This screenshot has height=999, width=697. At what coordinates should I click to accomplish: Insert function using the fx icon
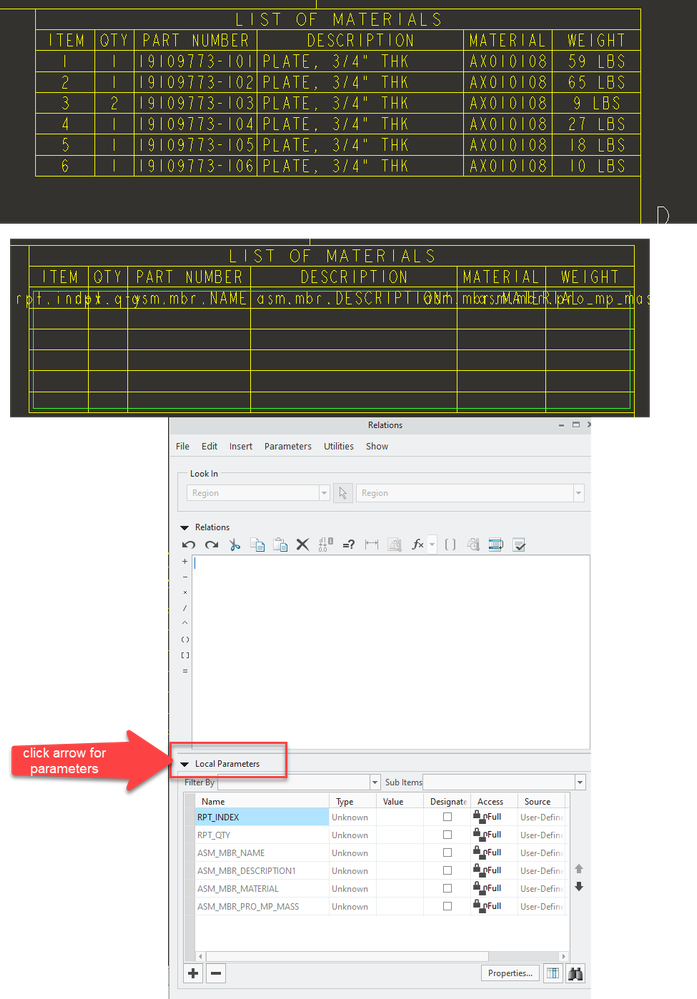coord(417,545)
